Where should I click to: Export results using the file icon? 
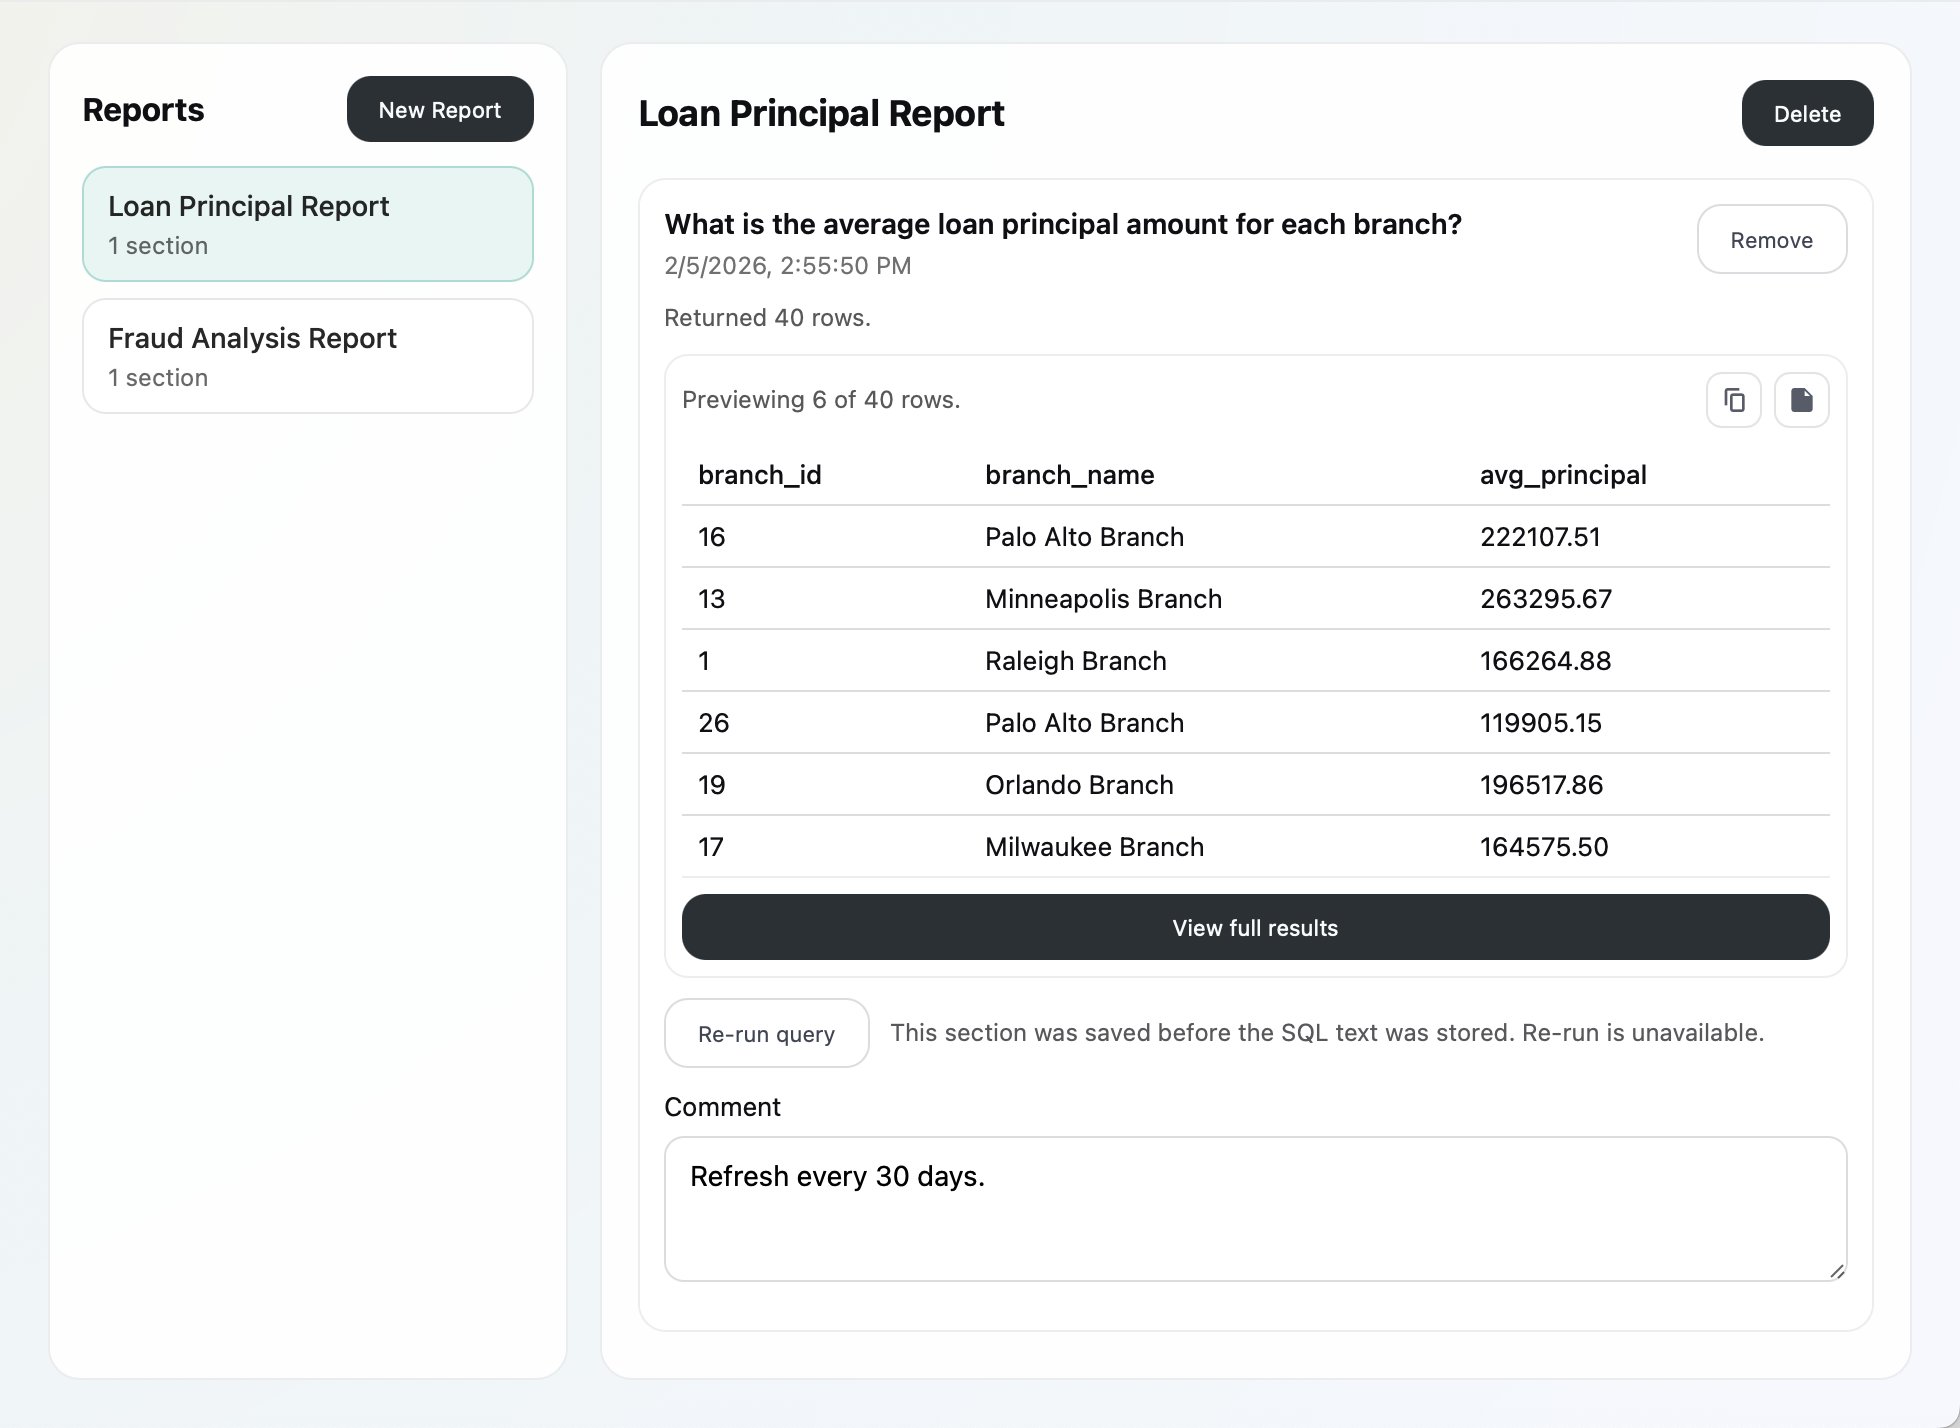tap(1801, 399)
